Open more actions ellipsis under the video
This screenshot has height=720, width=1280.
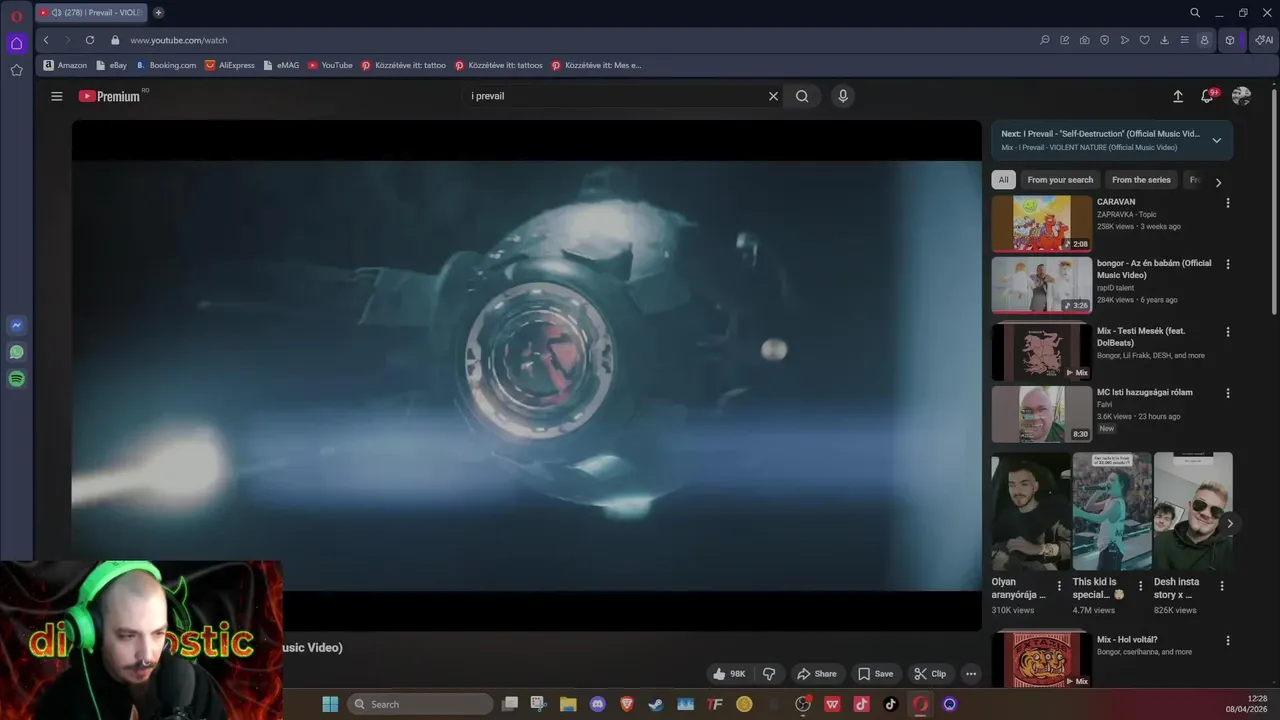pos(970,674)
